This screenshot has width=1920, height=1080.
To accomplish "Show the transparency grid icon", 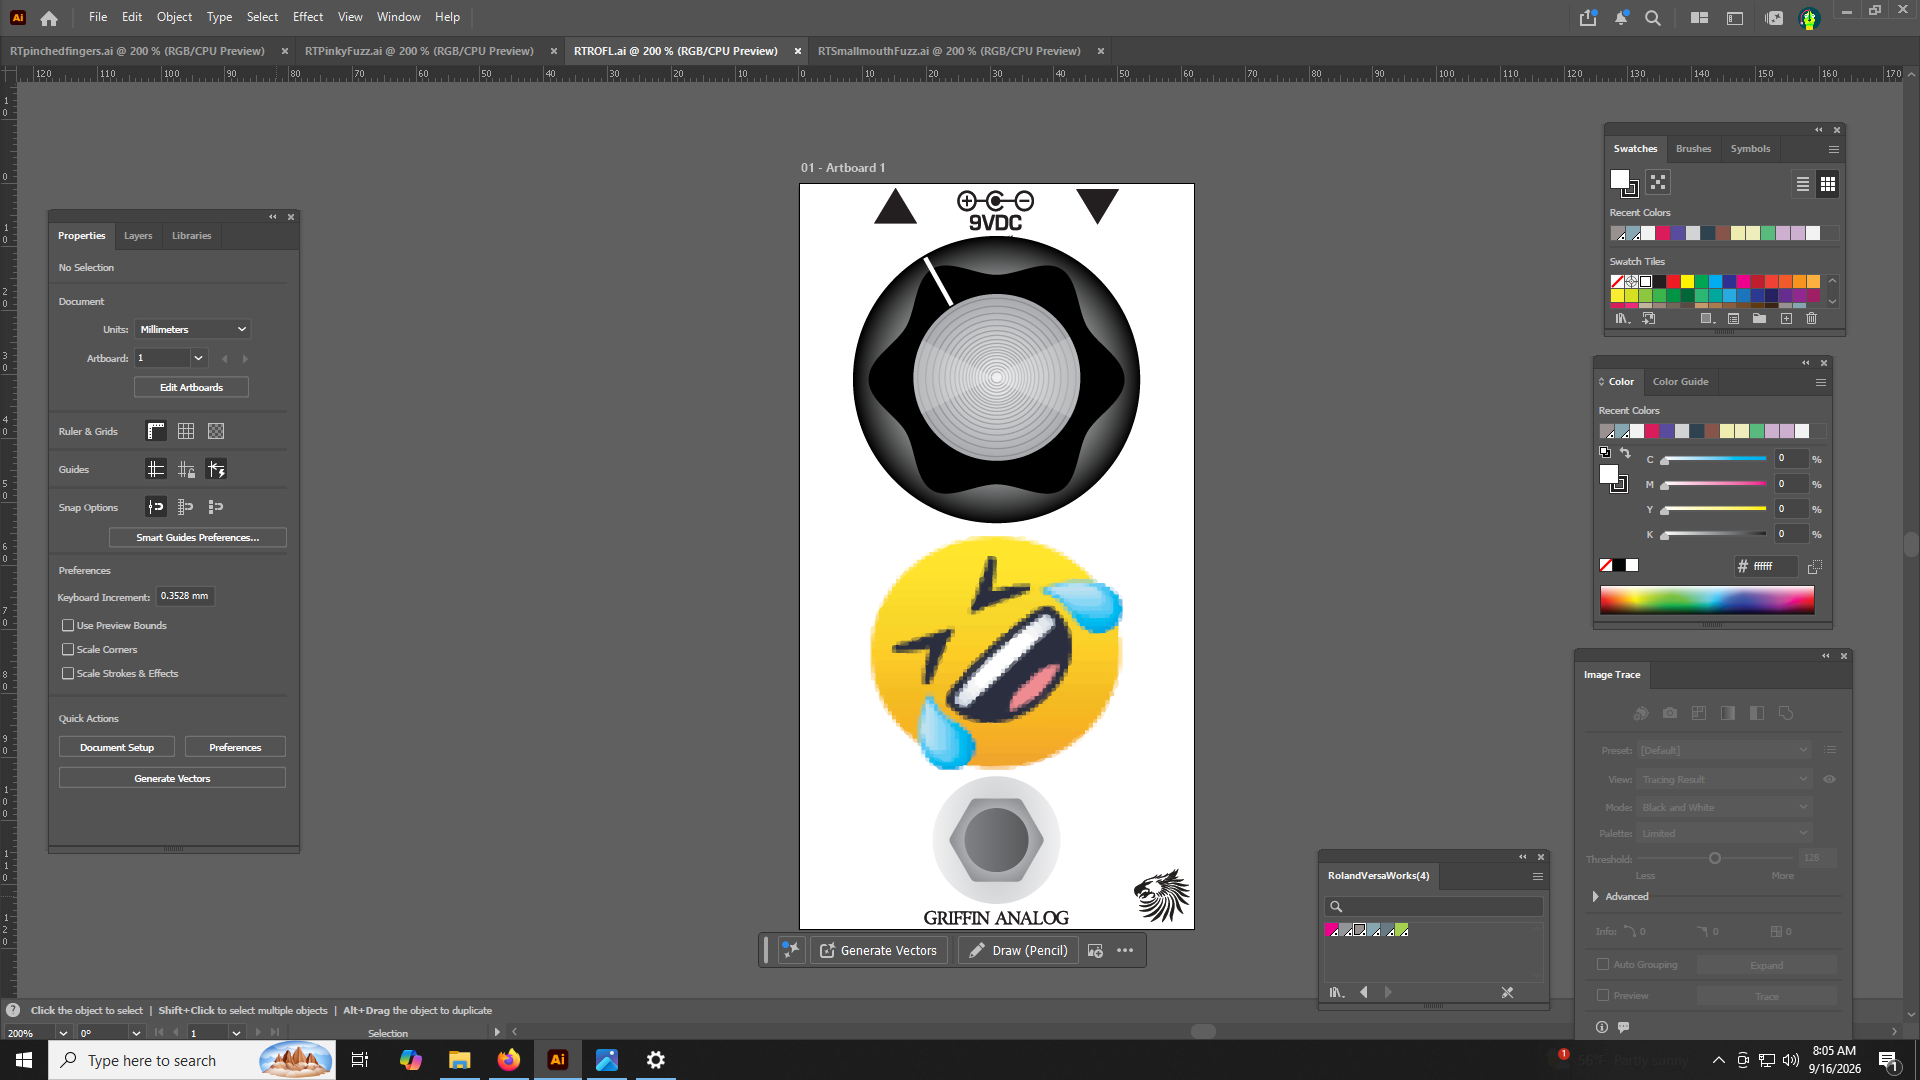I will [216, 431].
